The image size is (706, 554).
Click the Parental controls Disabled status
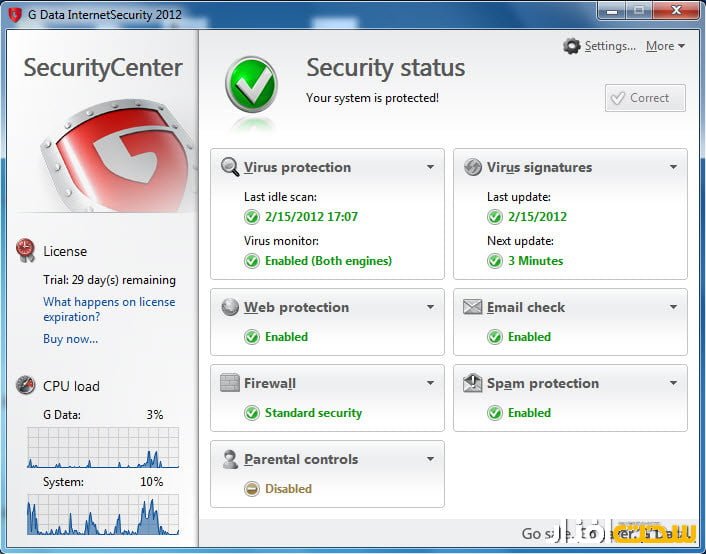click(288, 489)
